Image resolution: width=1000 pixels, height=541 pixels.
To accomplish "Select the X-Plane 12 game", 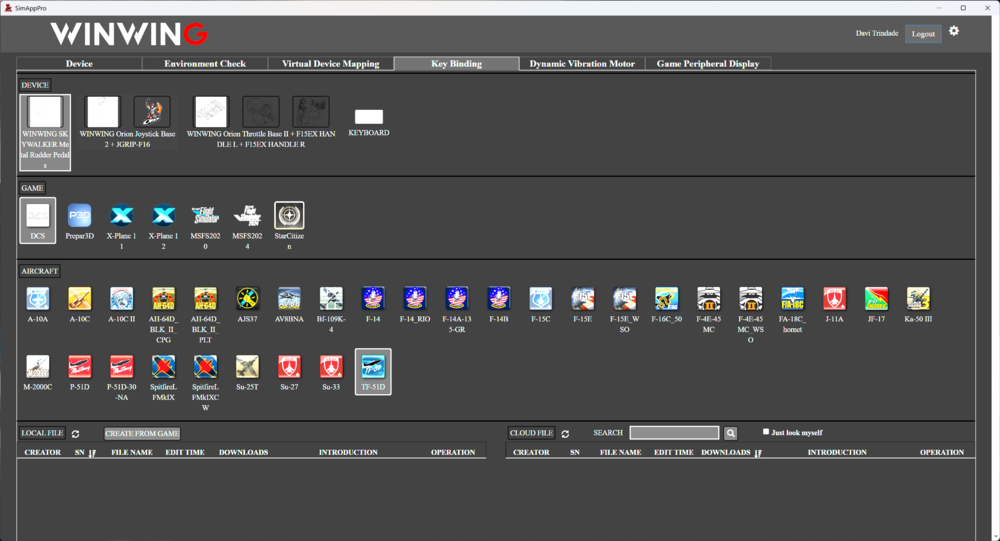I will (163, 216).
